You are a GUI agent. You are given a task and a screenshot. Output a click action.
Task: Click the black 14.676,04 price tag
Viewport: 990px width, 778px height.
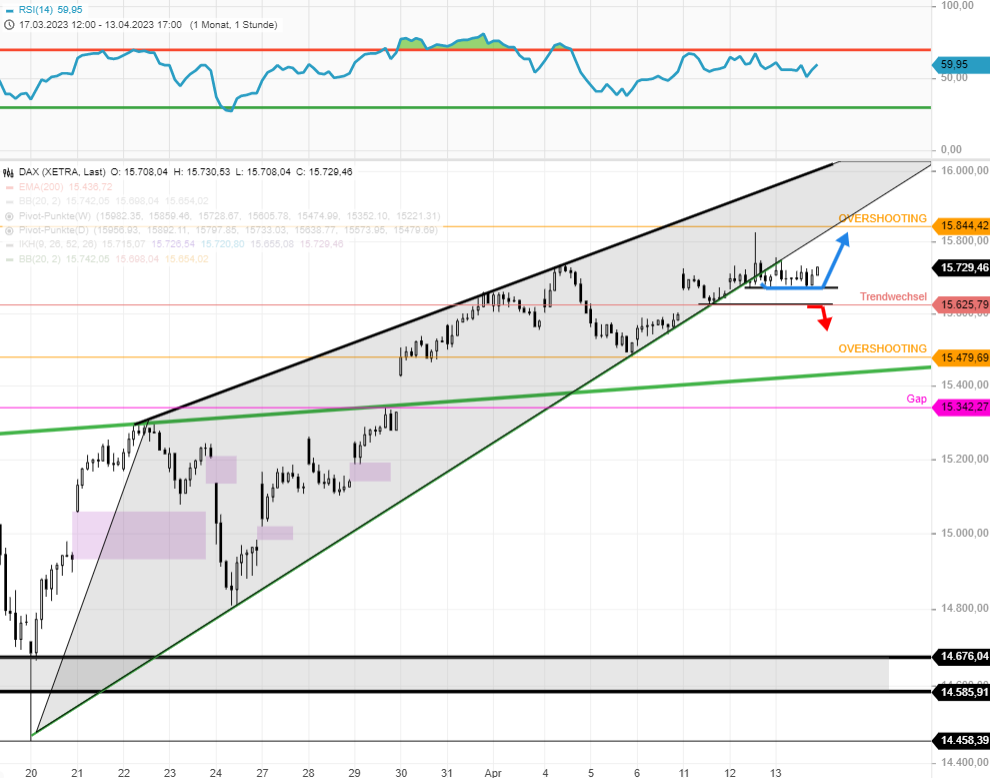coord(960,657)
